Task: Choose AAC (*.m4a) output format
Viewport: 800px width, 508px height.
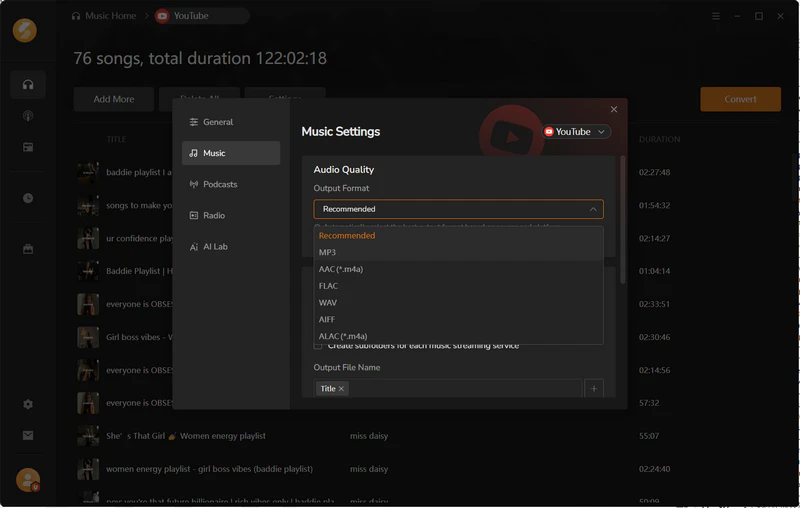Action: pos(458,269)
